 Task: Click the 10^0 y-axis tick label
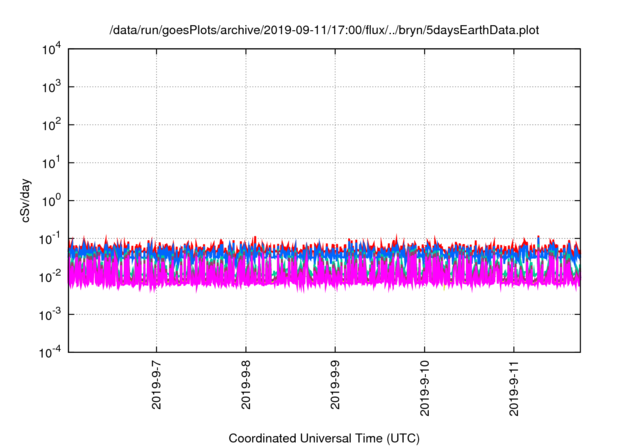pyautogui.click(x=51, y=201)
